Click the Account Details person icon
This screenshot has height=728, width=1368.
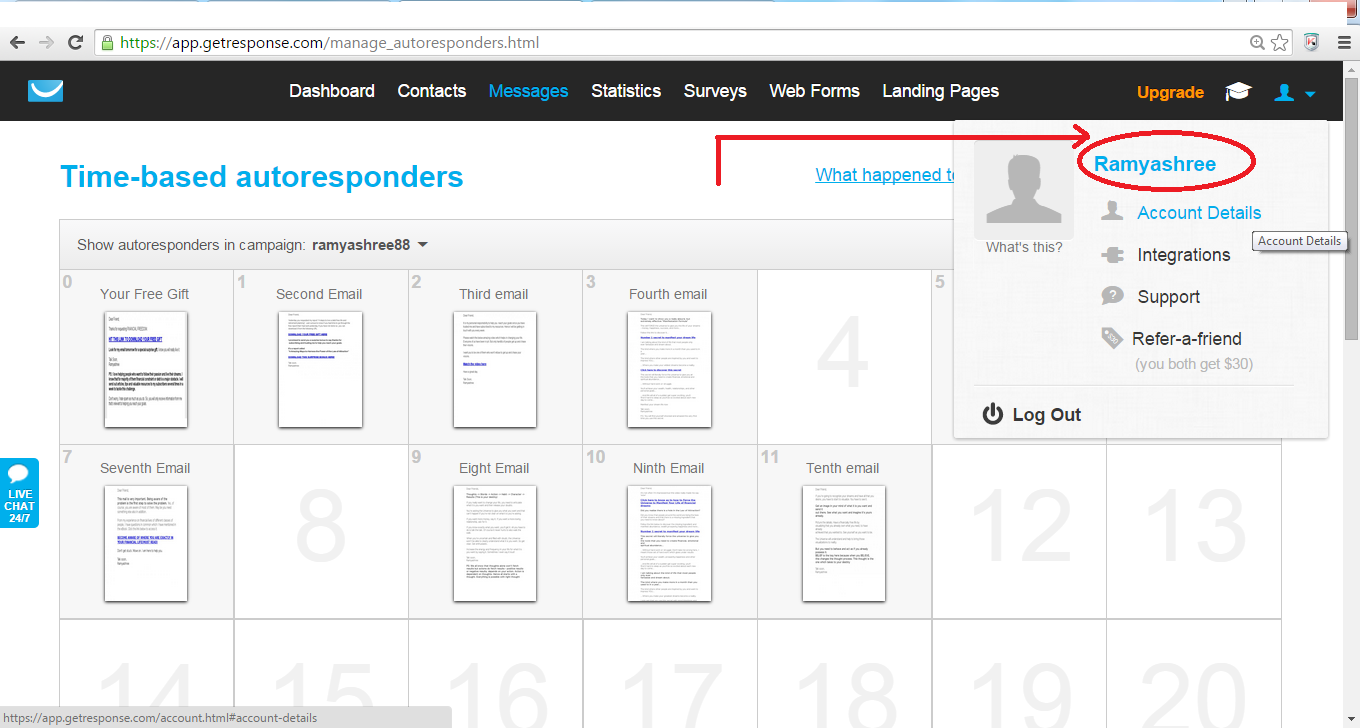tap(1111, 211)
